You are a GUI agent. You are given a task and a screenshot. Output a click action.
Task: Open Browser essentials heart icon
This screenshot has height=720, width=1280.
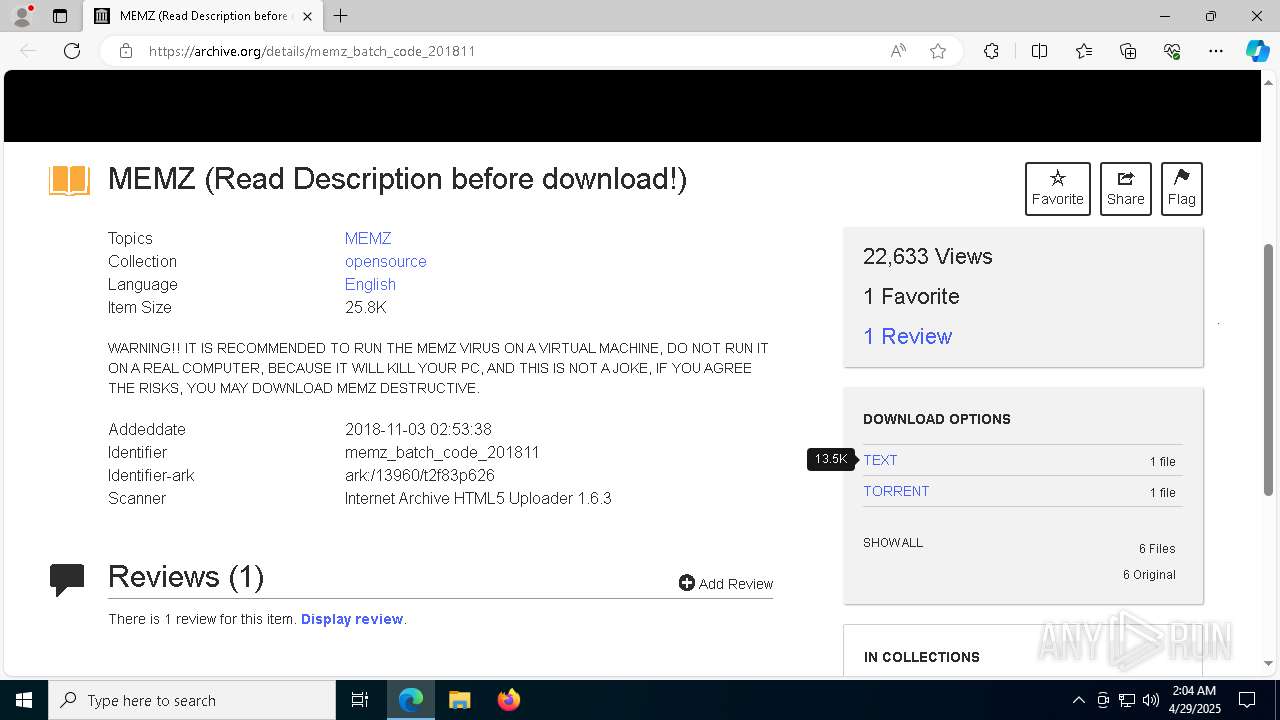[1172, 51]
